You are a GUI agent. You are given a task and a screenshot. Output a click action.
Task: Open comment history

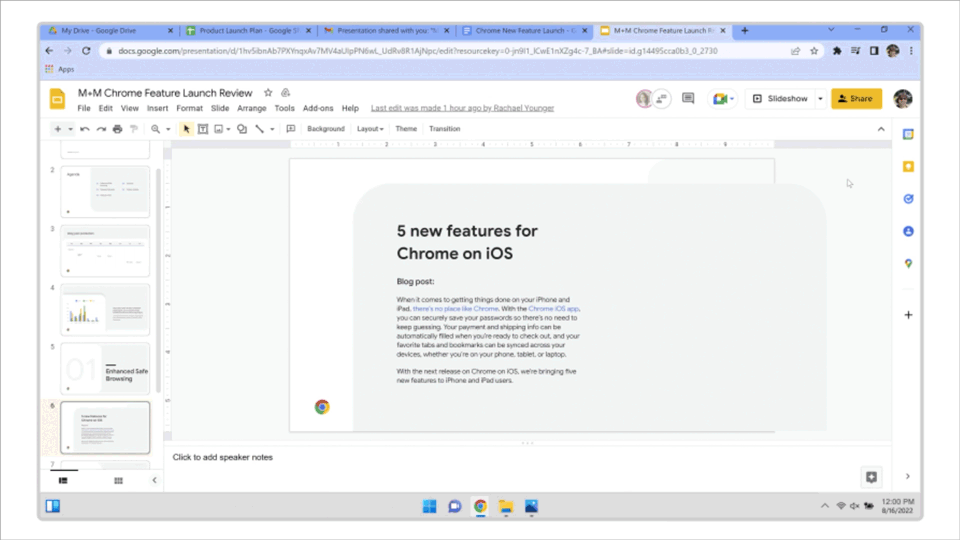click(x=688, y=99)
